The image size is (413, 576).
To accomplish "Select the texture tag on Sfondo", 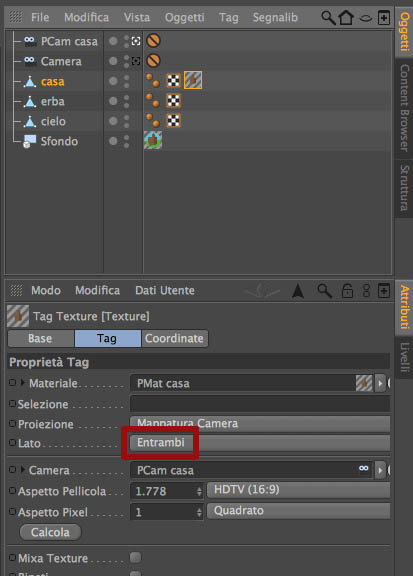I will click(153, 140).
